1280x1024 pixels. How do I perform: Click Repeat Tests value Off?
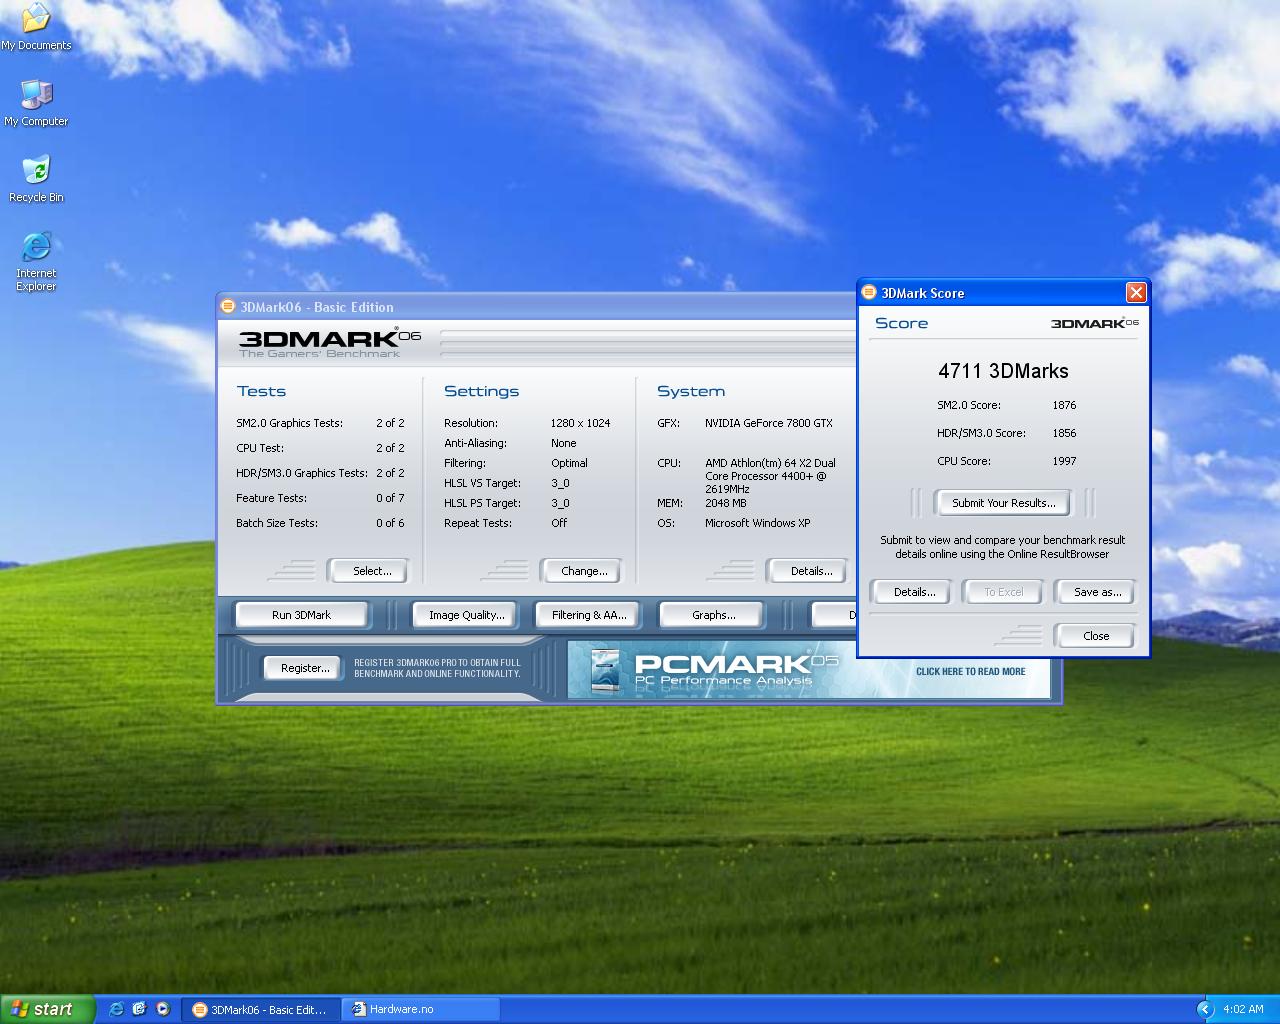(x=559, y=523)
